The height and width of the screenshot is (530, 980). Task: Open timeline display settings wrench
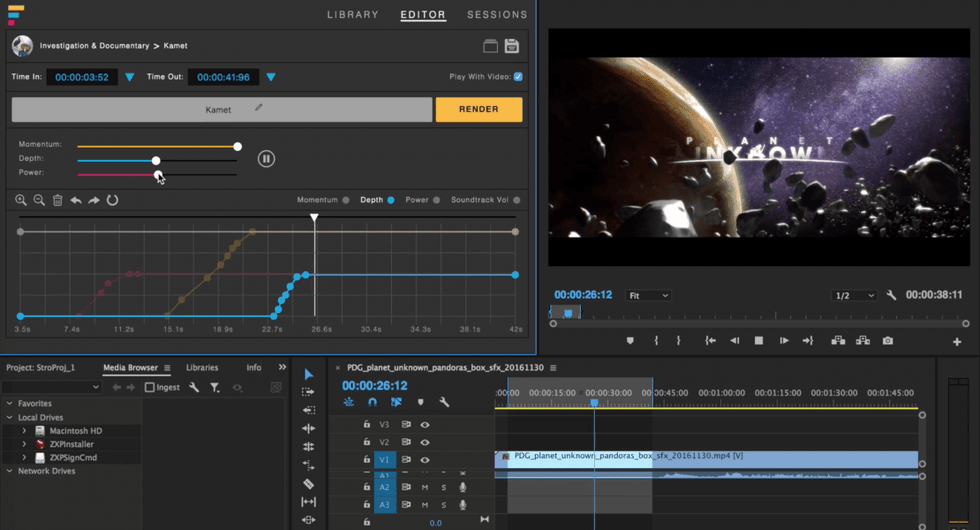[444, 402]
